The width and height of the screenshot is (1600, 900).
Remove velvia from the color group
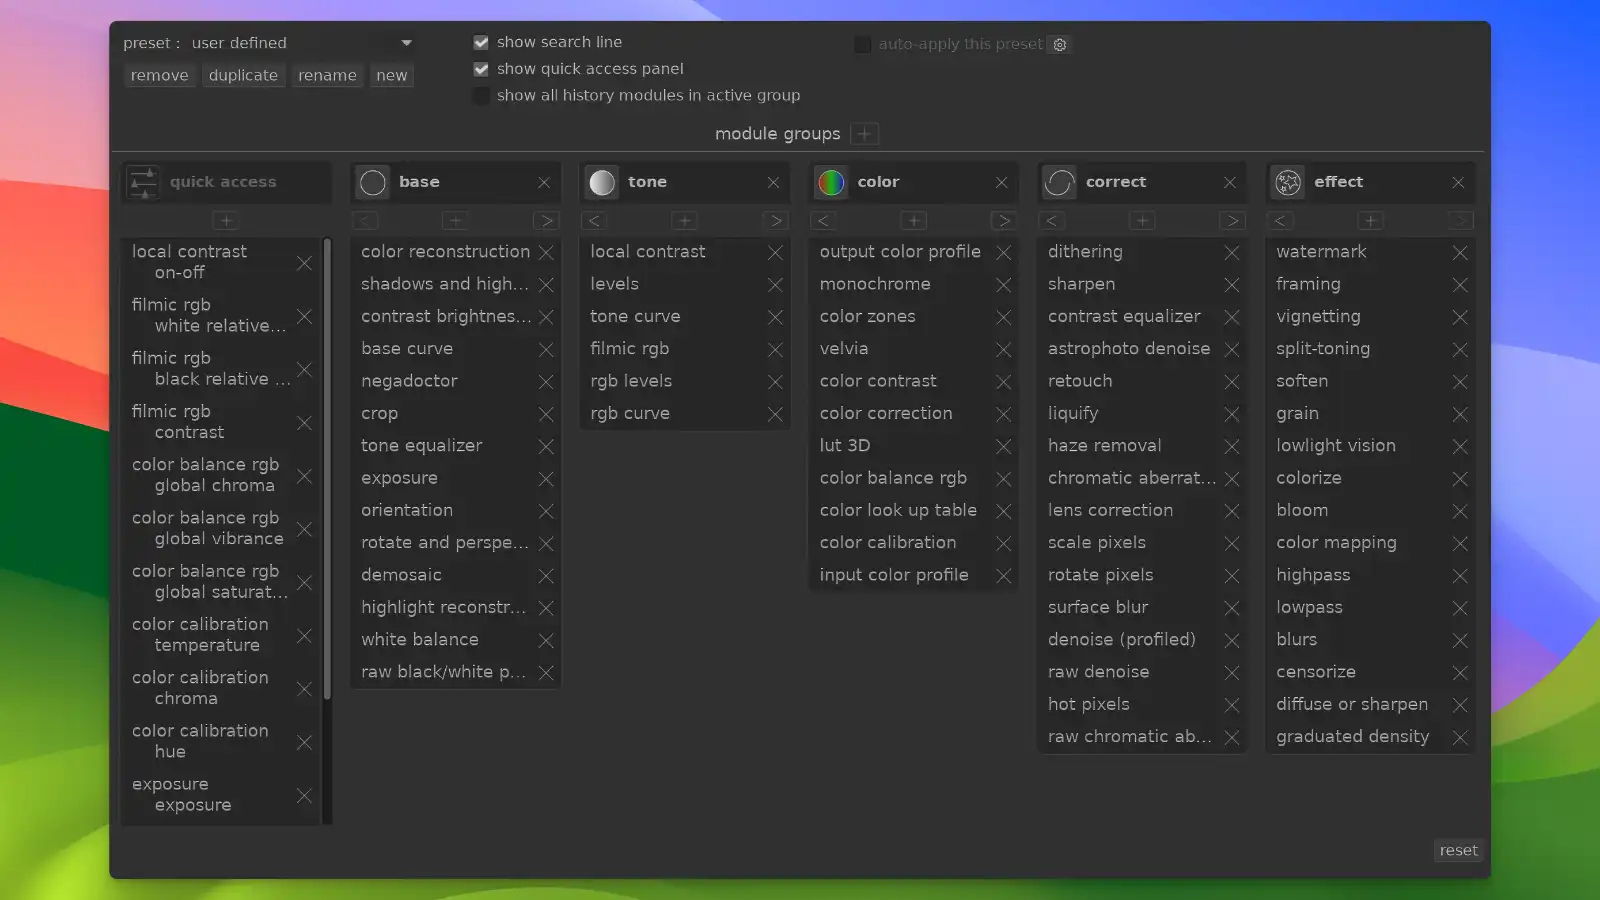1003,350
